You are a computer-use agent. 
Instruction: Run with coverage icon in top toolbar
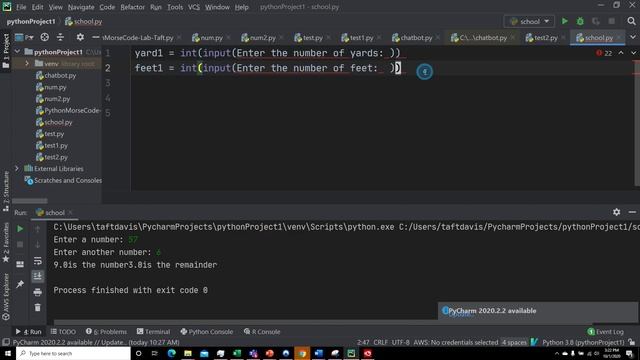596,21
